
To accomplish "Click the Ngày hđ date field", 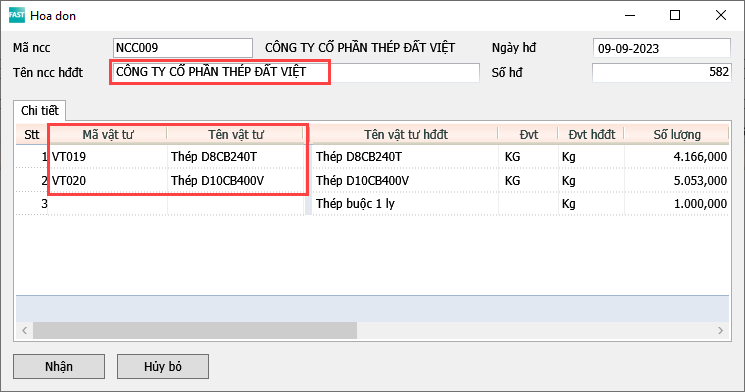I will click(x=662, y=48).
